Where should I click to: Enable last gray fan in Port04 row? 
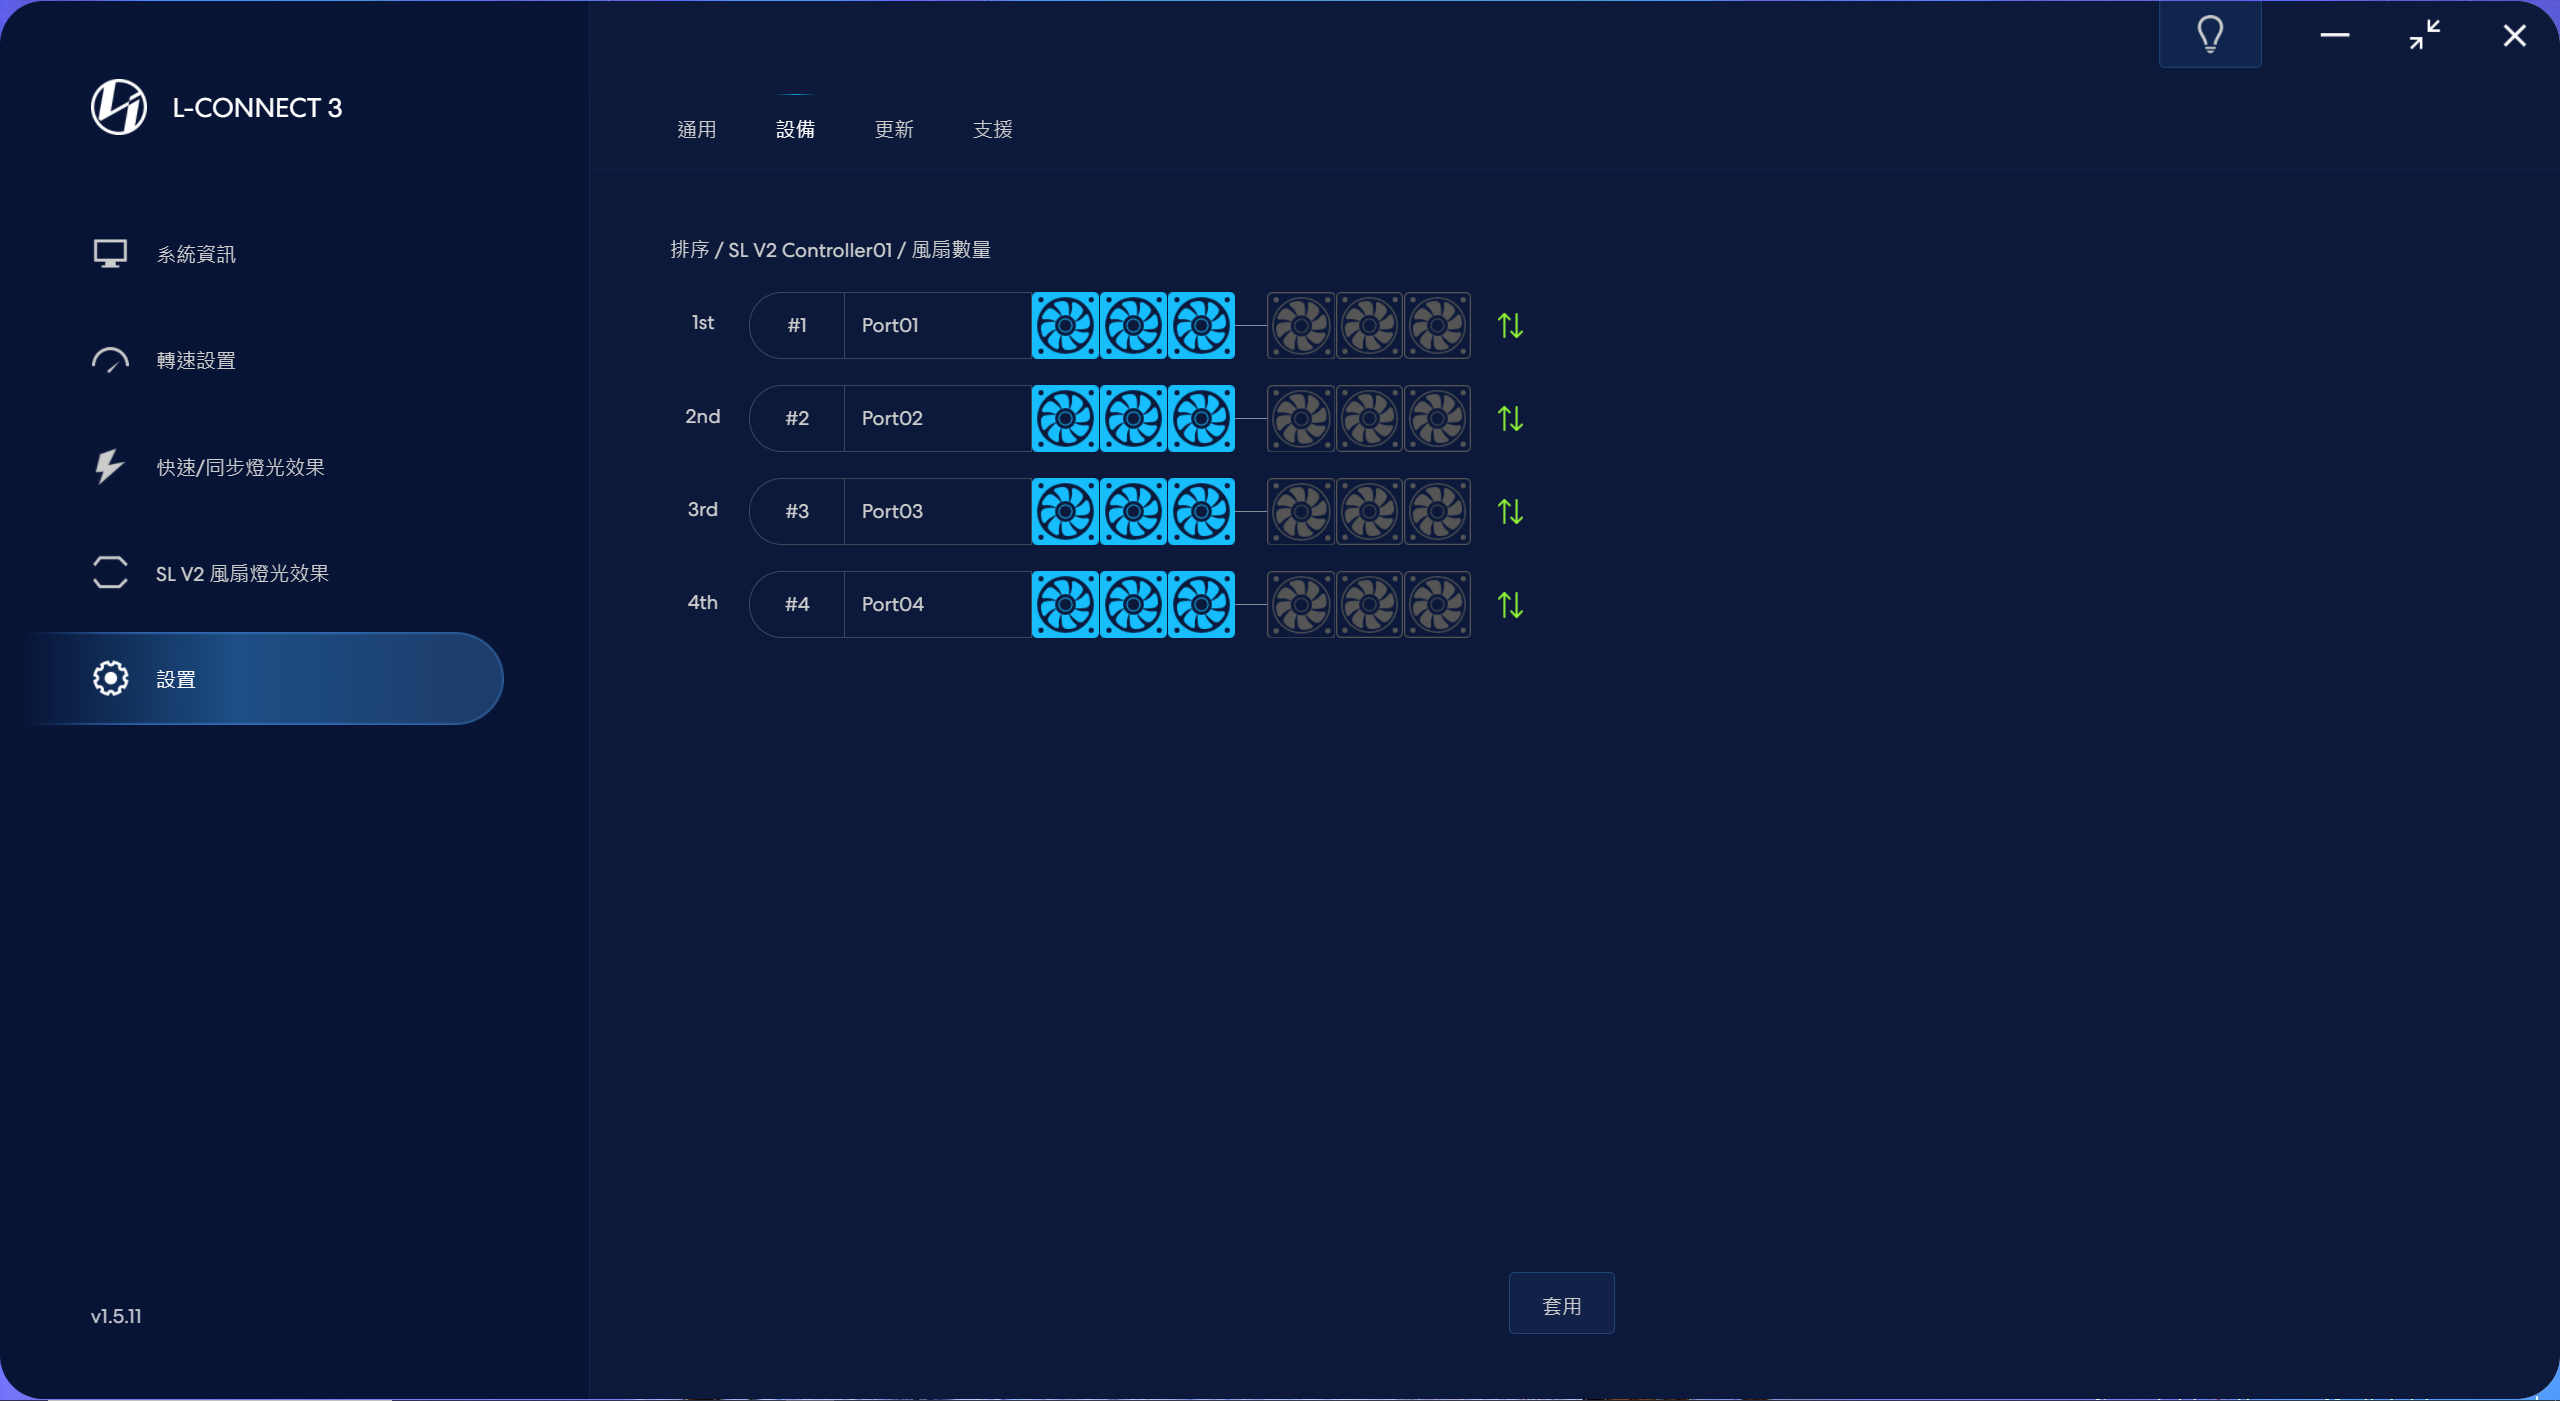1437,605
